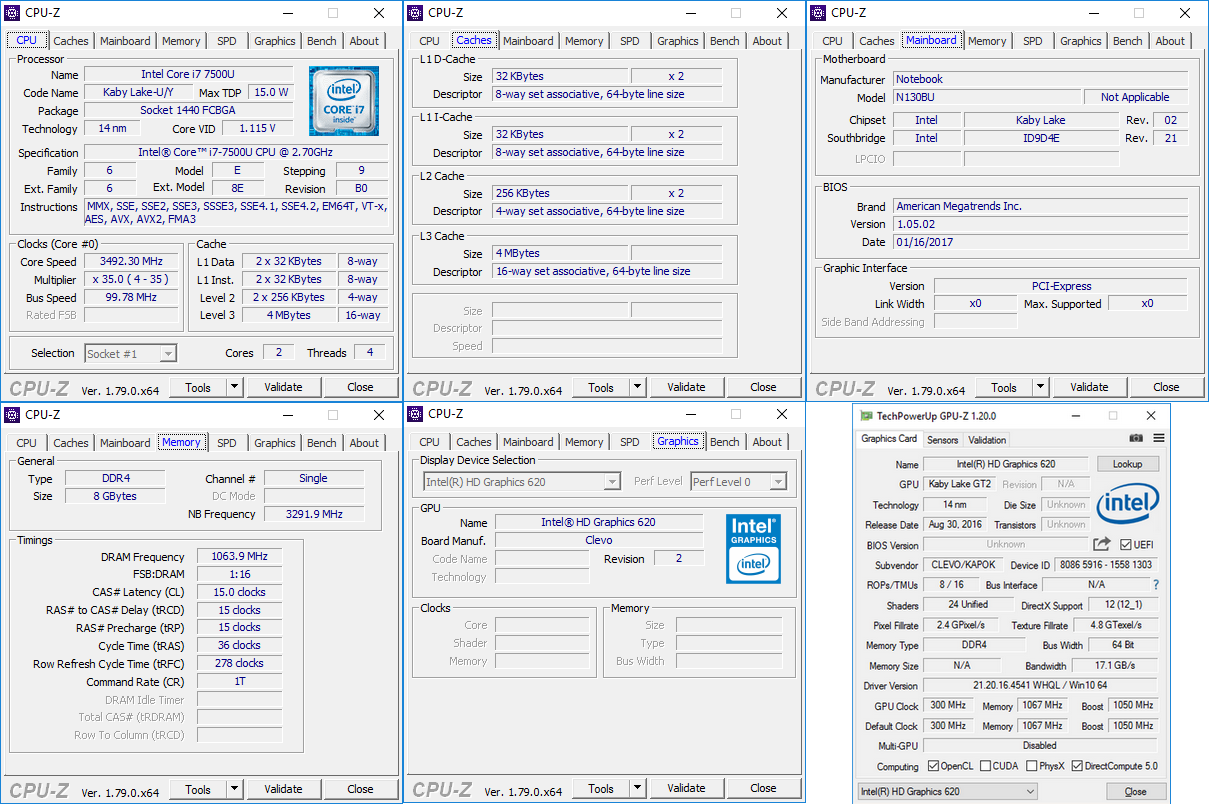Viewport: 1210px width, 804px height.
Task: Open CPU tab in CPU-Z window showing Timings
Action: [x=27, y=443]
